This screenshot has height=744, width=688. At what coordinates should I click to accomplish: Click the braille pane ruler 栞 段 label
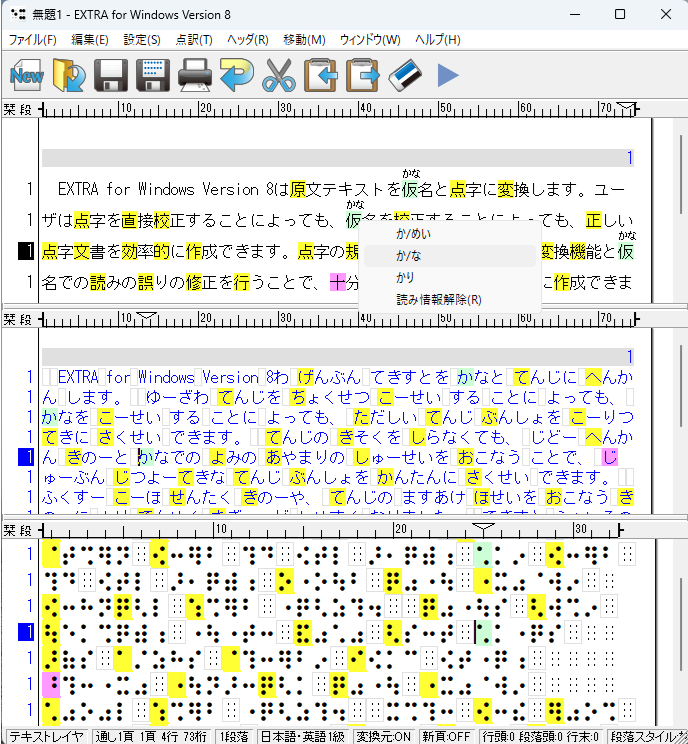(18, 530)
